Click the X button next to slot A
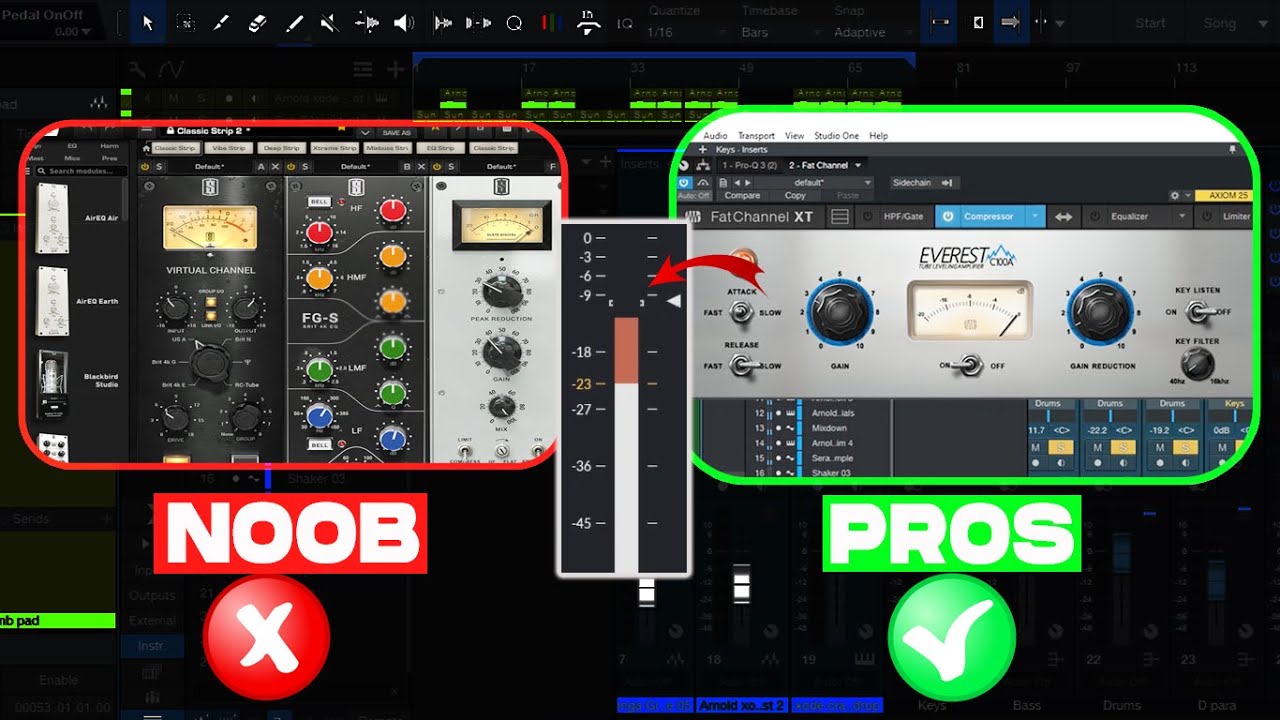 point(274,166)
